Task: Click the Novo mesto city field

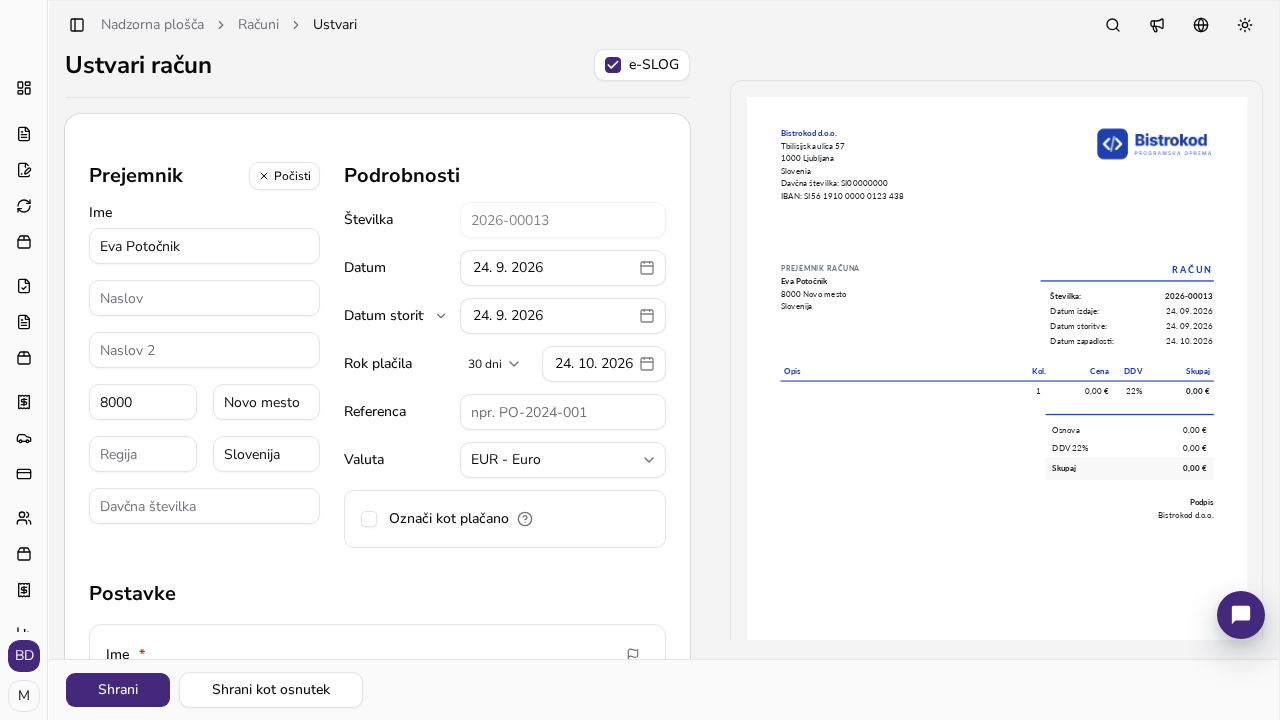Action: [266, 402]
